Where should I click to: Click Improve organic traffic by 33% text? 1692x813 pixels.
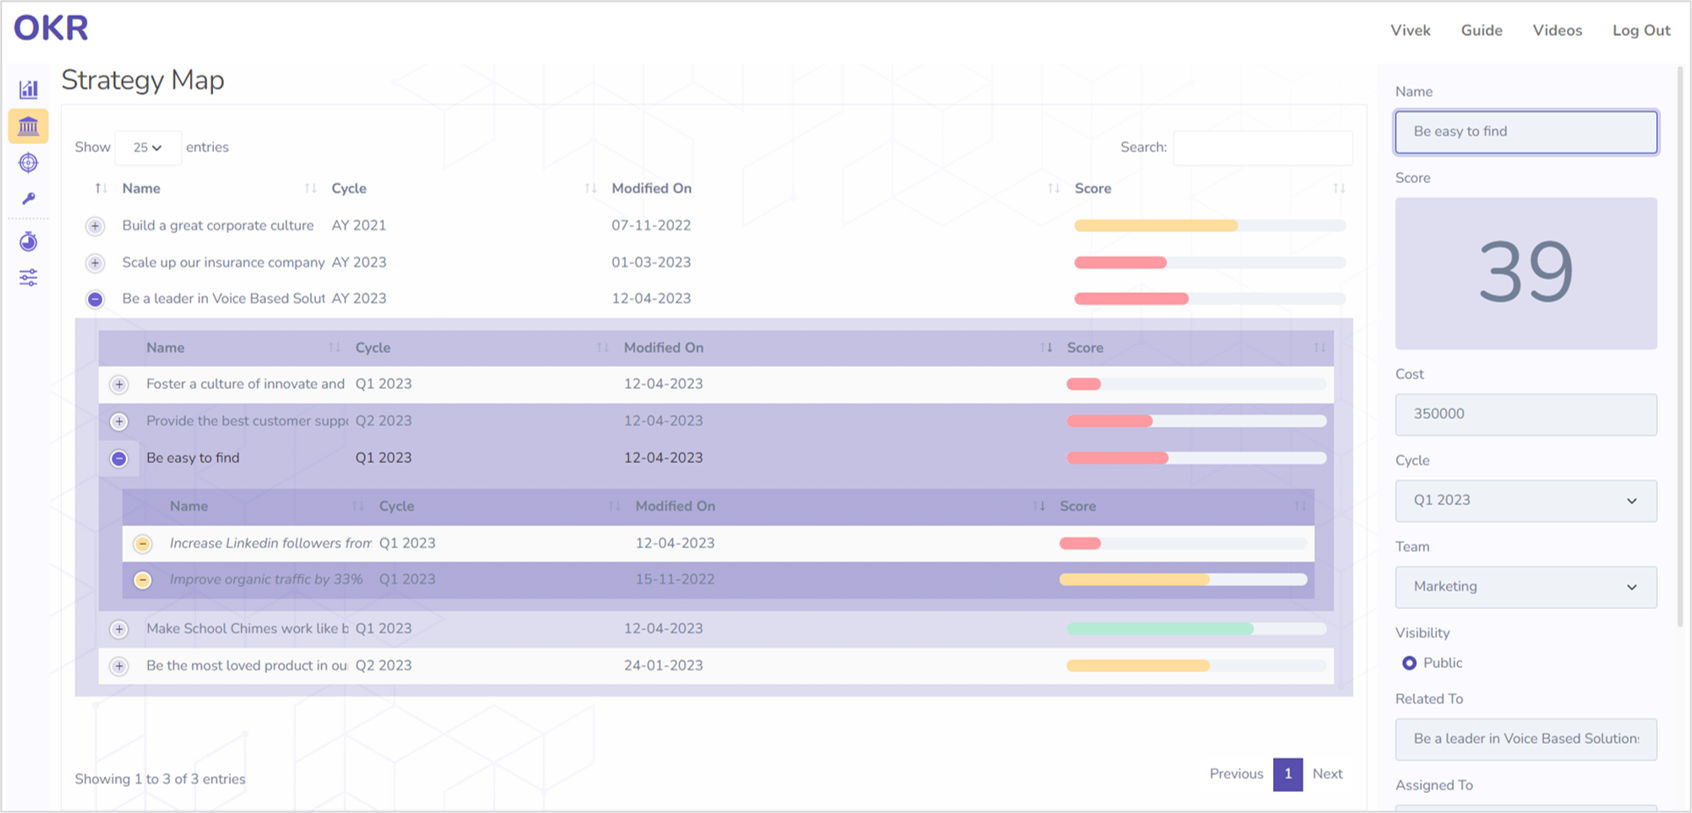pos(266,580)
